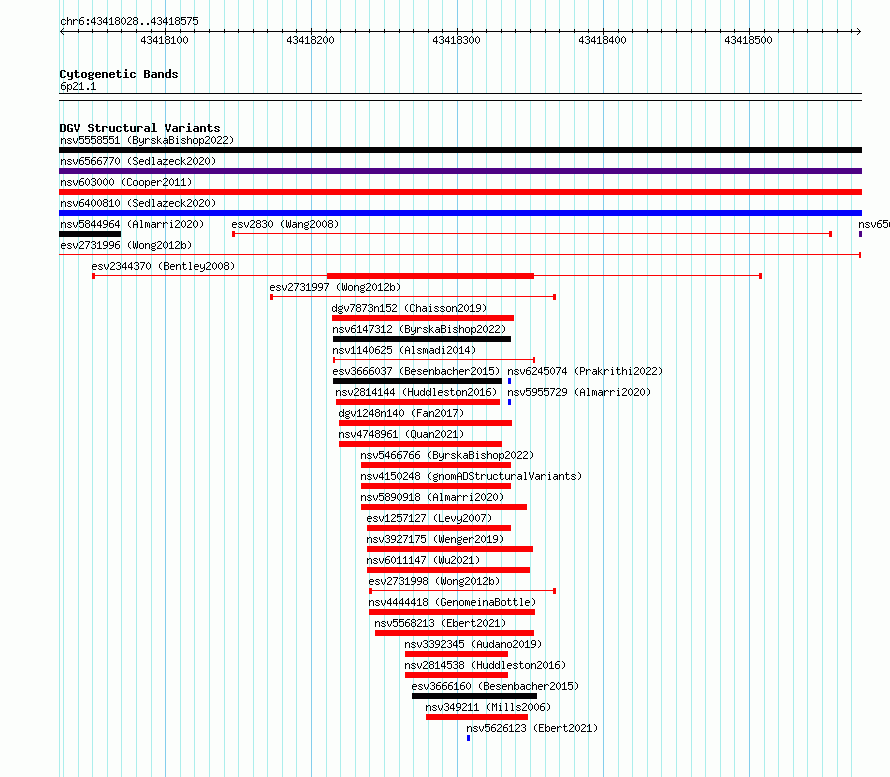Select the esv2344370 (Bentley2008) label

[163, 266]
